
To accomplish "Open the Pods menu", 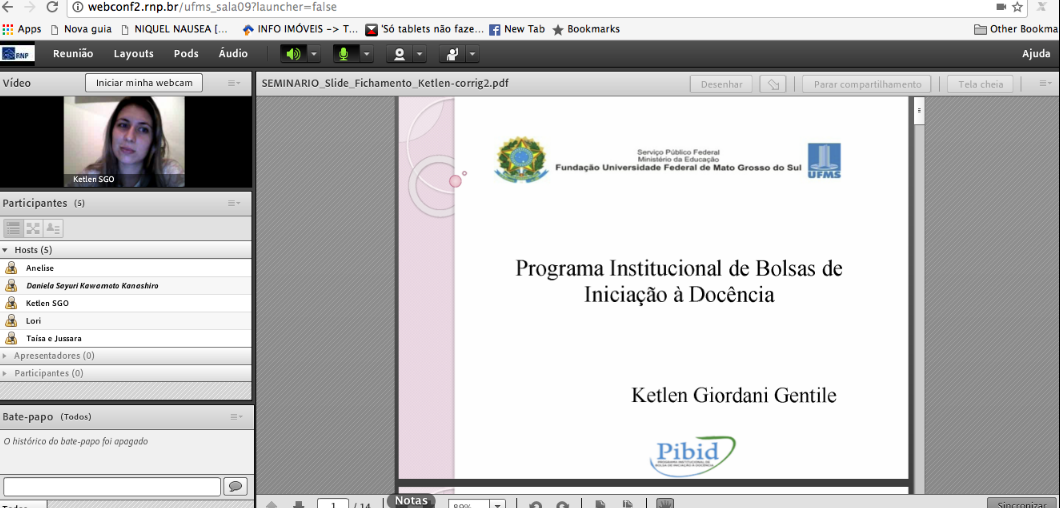I will pos(186,54).
